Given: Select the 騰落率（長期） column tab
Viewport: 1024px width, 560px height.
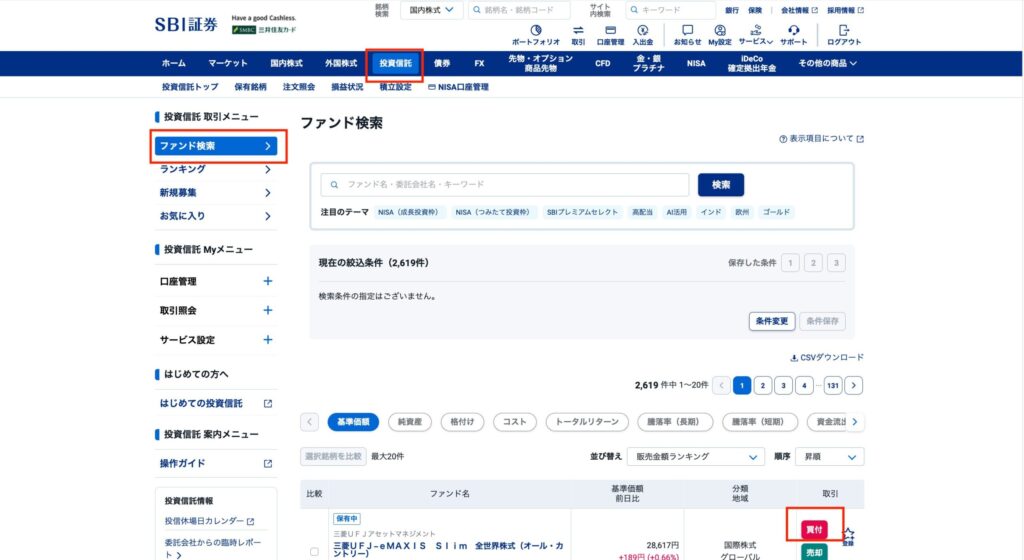Looking at the screenshot, I should (x=675, y=422).
